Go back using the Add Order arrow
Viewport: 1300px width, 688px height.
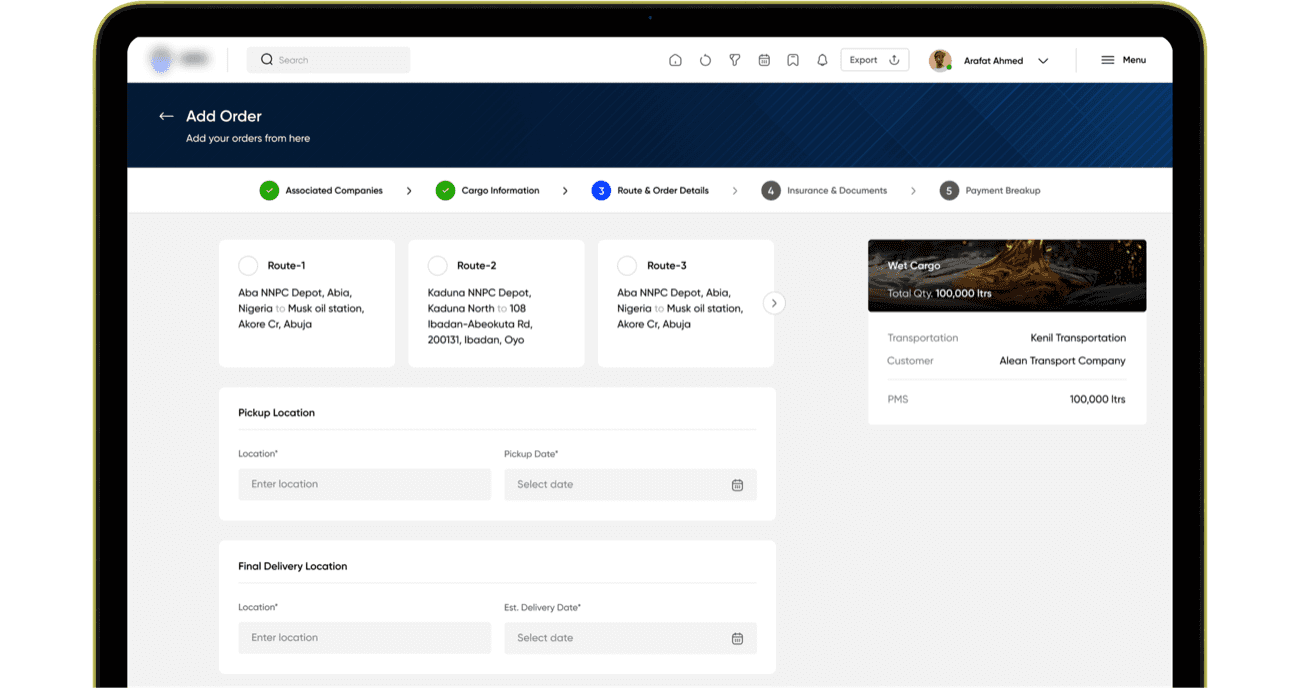click(x=166, y=116)
